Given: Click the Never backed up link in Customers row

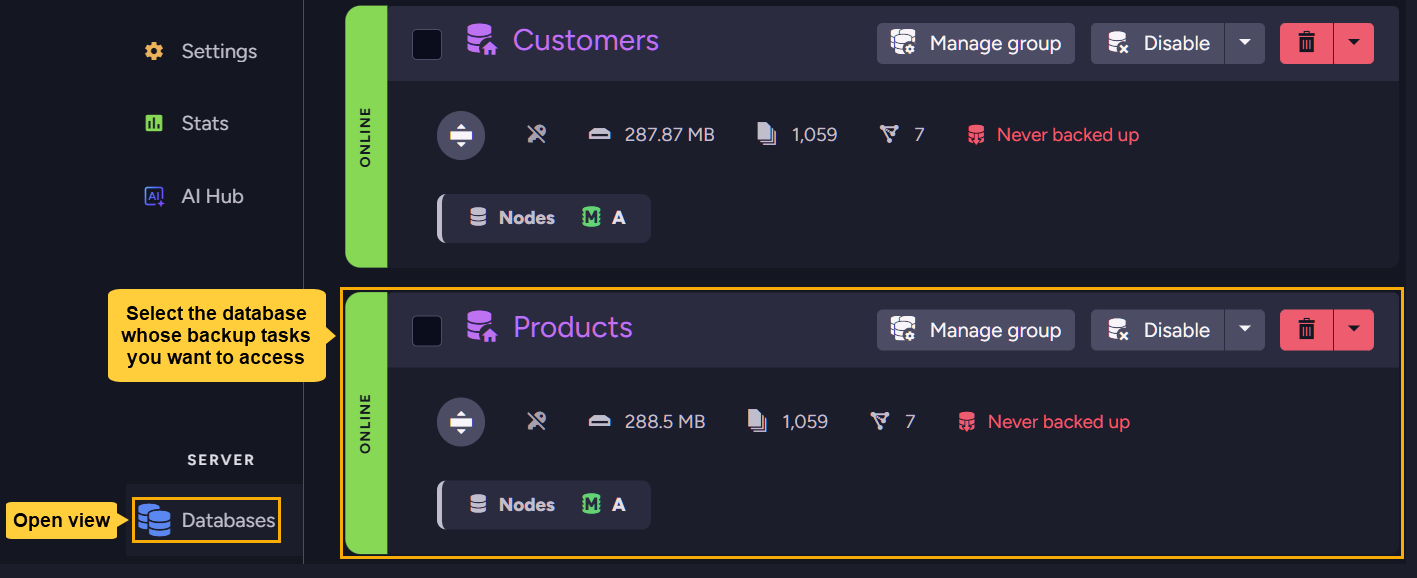Looking at the screenshot, I should (x=1066, y=134).
